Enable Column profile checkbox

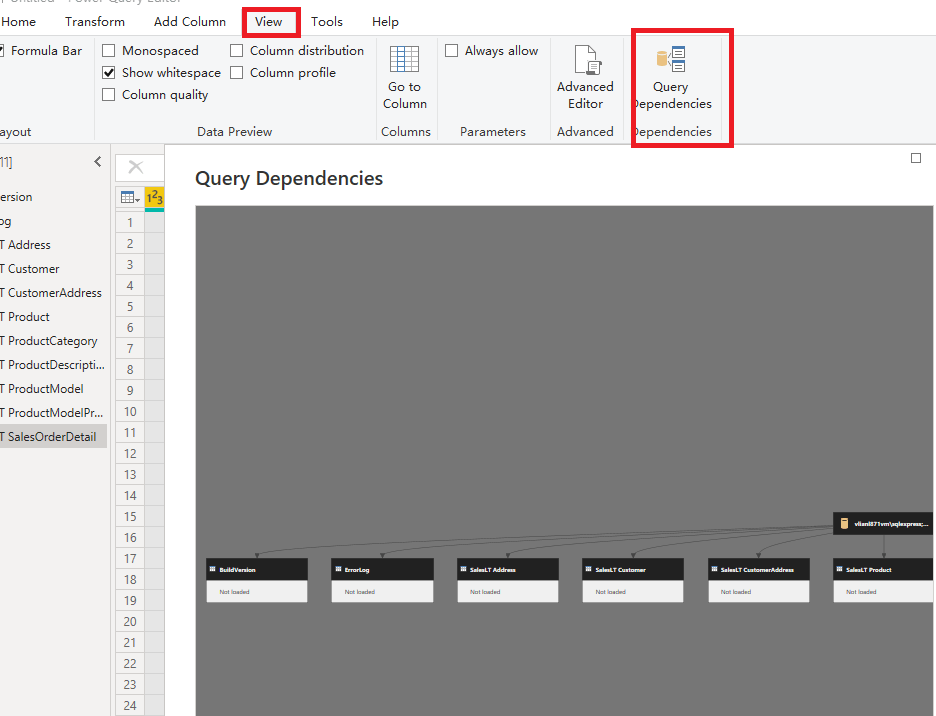[236, 73]
